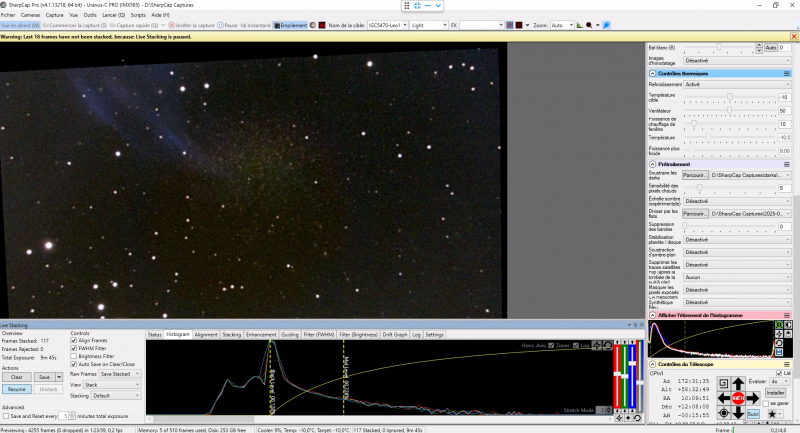Open the Stacking Default dropdown
This screenshot has height=433, width=800.
coord(116,395)
